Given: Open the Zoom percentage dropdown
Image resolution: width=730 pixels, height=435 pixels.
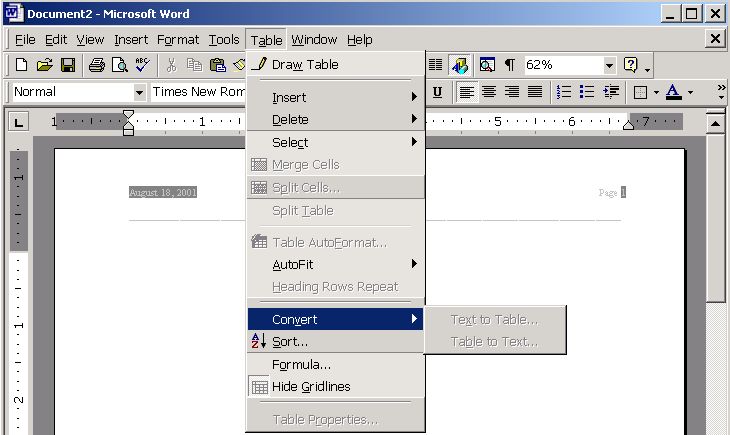Looking at the screenshot, I should click(x=609, y=65).
